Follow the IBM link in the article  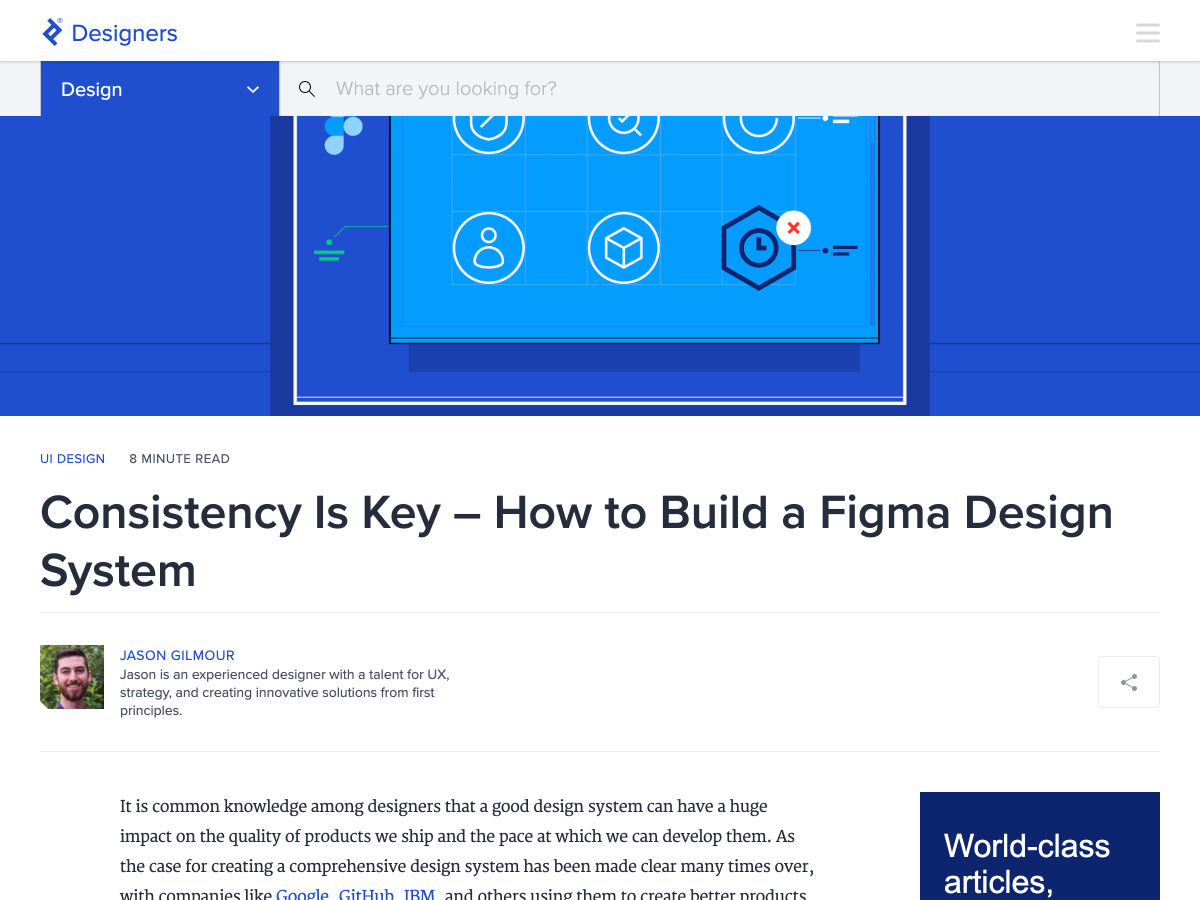point(419,893)
